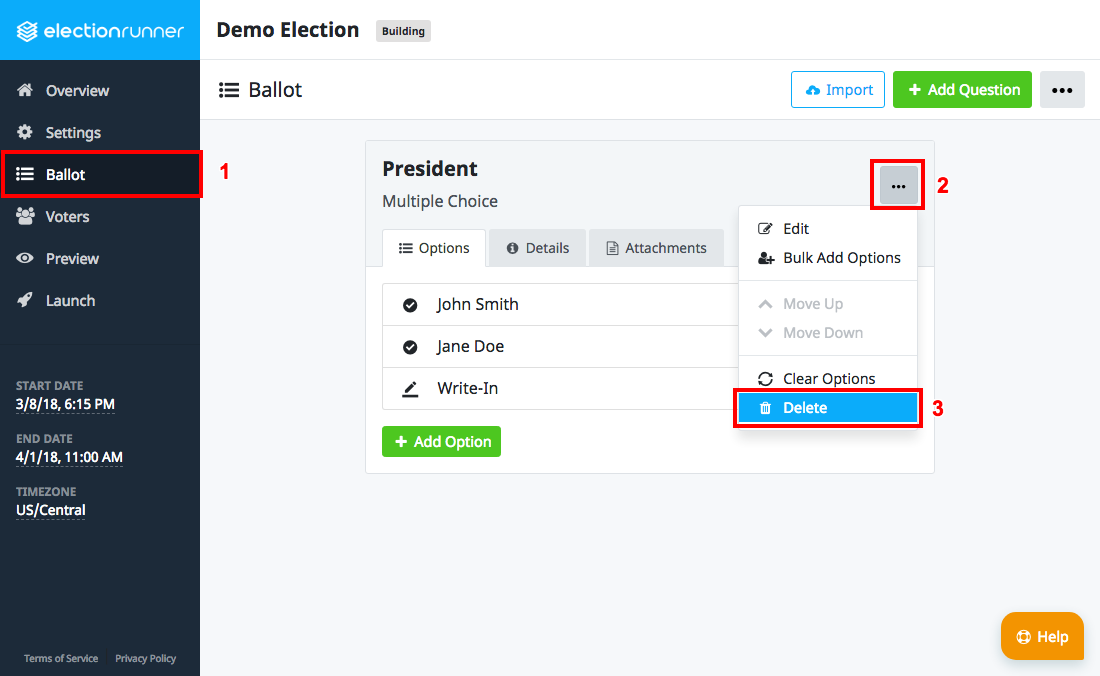Open Preview via the eye icon

click(25, 258)
